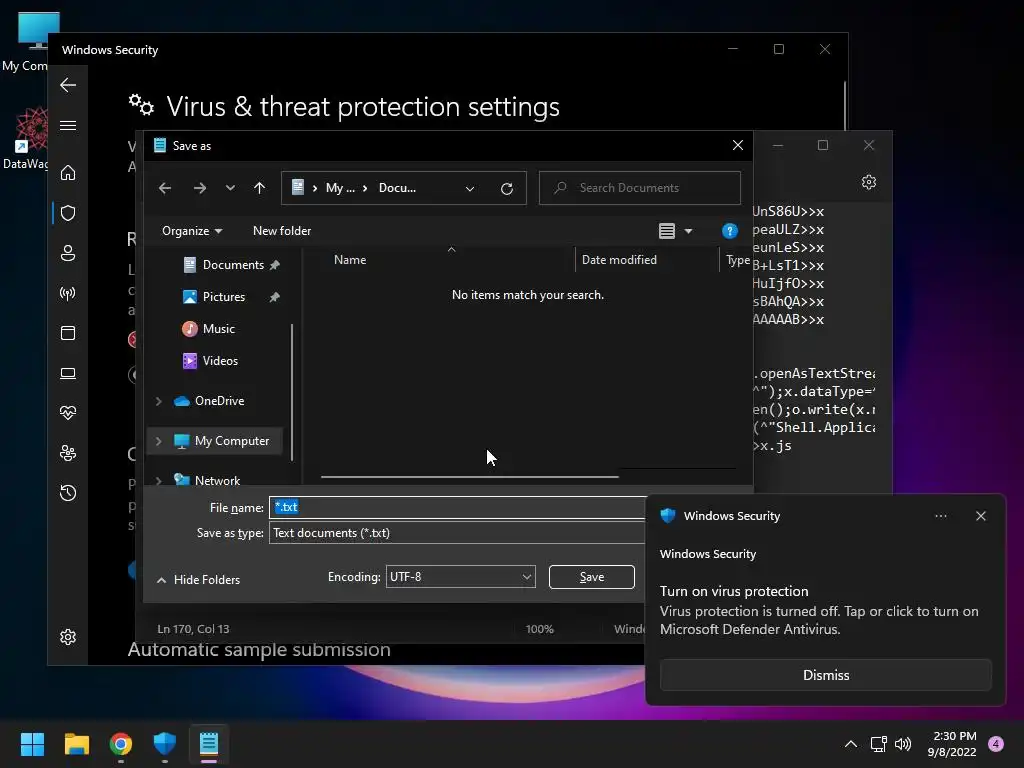Click Forward arrow in Save as dialog

click(x=200, y=188)
